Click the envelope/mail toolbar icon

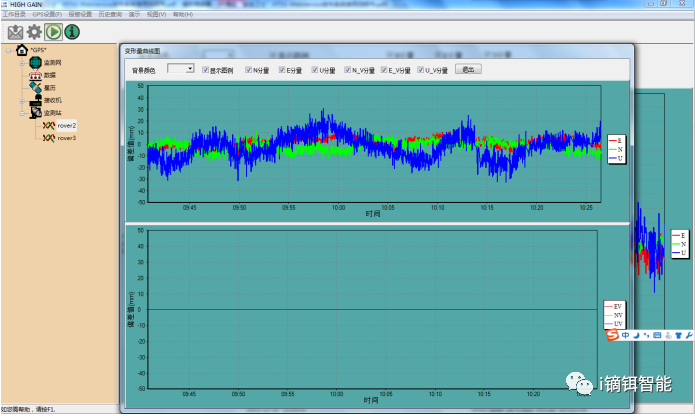coord(16,32)
